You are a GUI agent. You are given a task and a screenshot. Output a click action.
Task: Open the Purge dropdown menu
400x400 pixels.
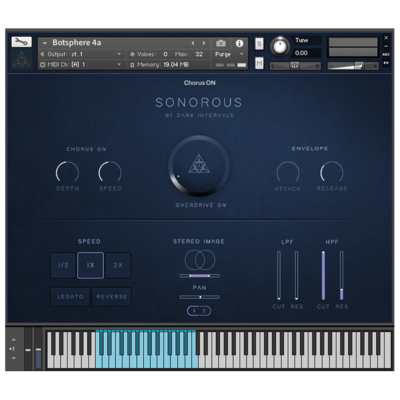(229, 54)
